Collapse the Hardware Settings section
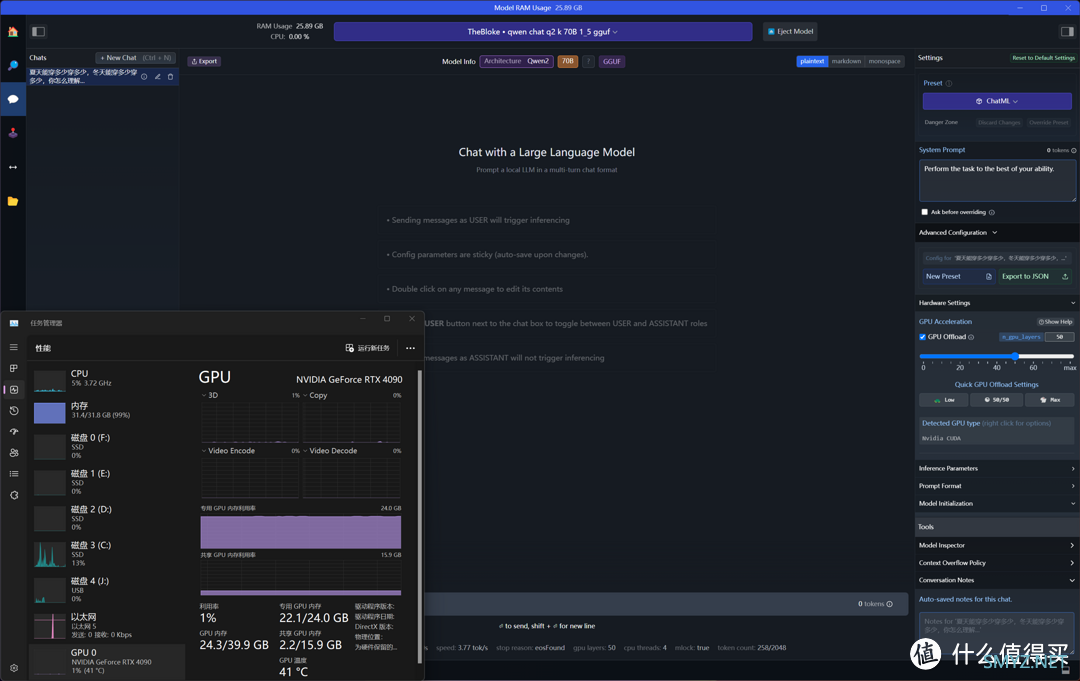This screenshot has height=681, width=1080. coord(997,303)
